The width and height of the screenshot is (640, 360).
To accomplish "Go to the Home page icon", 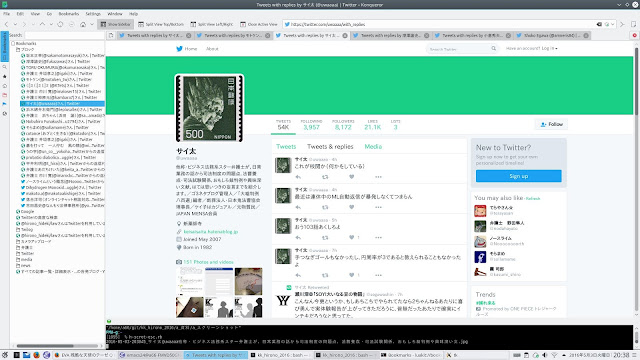I will pyautogui.click(x=83, y=24).
